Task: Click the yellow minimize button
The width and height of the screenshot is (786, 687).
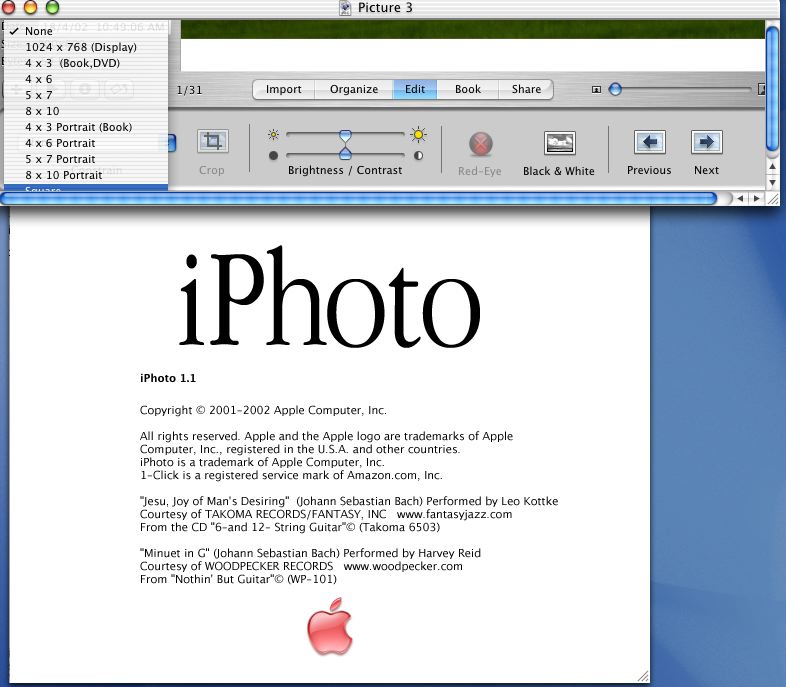Action: pyautogui.click(x=31, y=7)
